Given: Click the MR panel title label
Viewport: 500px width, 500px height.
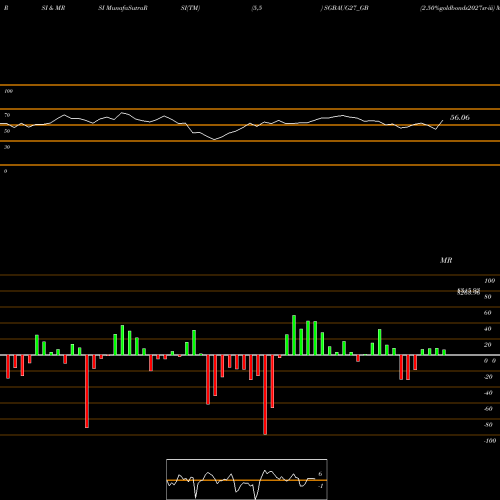Looking at the screenshot, I should (446, 260).
